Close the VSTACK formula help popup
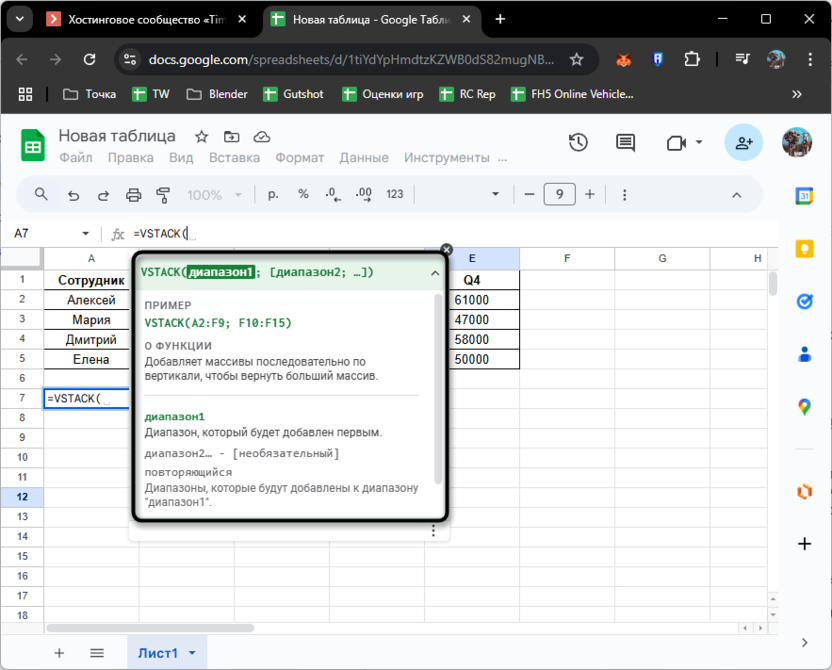 point(447,250)
